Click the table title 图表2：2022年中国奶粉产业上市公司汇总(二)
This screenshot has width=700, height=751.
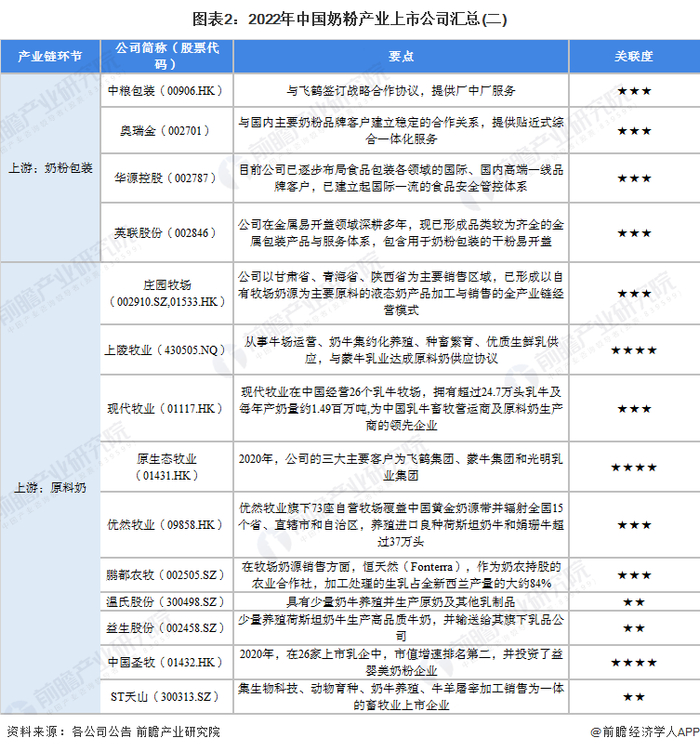coord(350,19)
